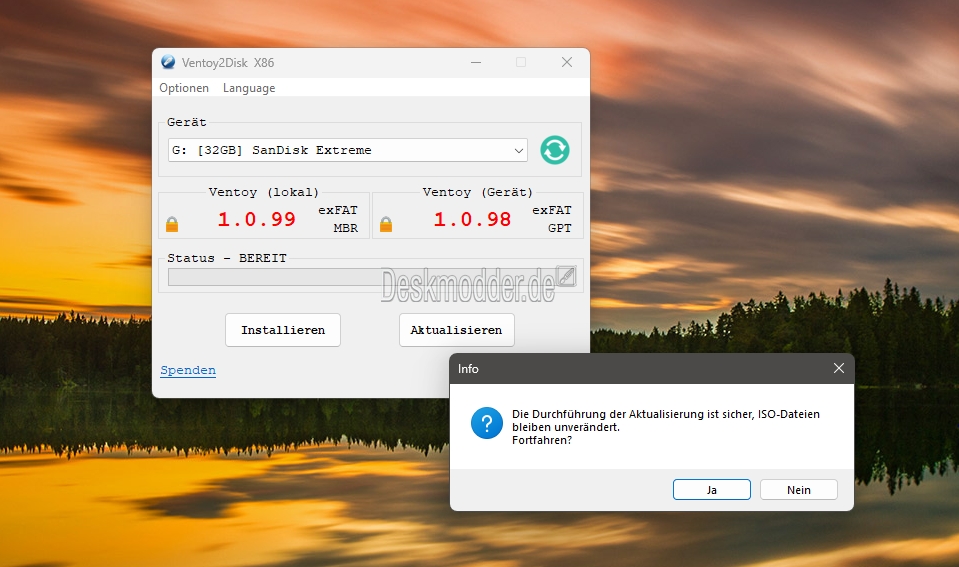
Task: Click the GPT partition style label
Action: click(560, 228)
